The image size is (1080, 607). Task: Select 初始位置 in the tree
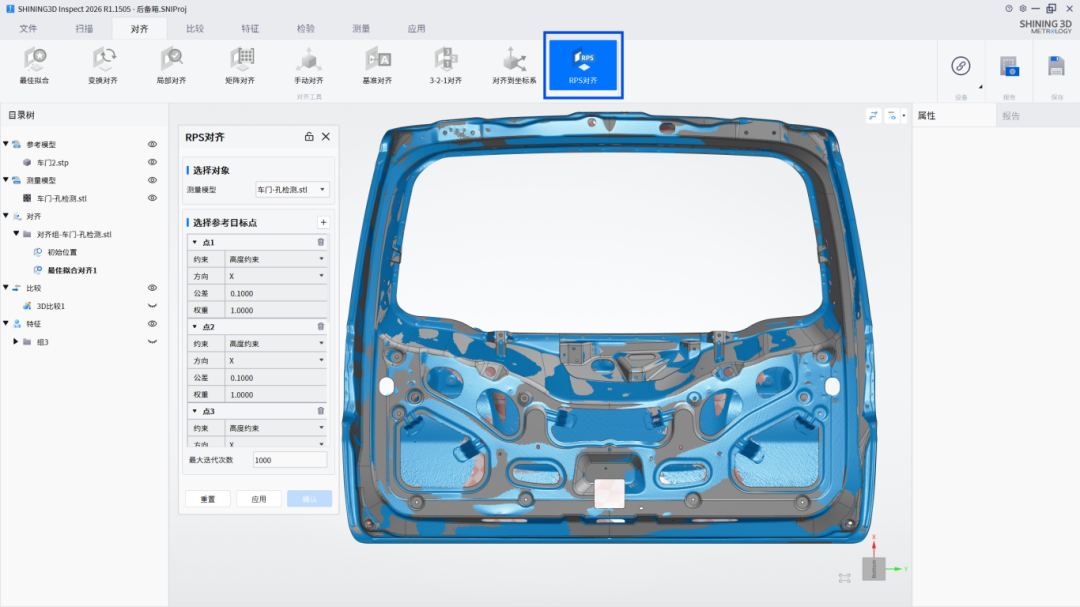tap(62, 252)
